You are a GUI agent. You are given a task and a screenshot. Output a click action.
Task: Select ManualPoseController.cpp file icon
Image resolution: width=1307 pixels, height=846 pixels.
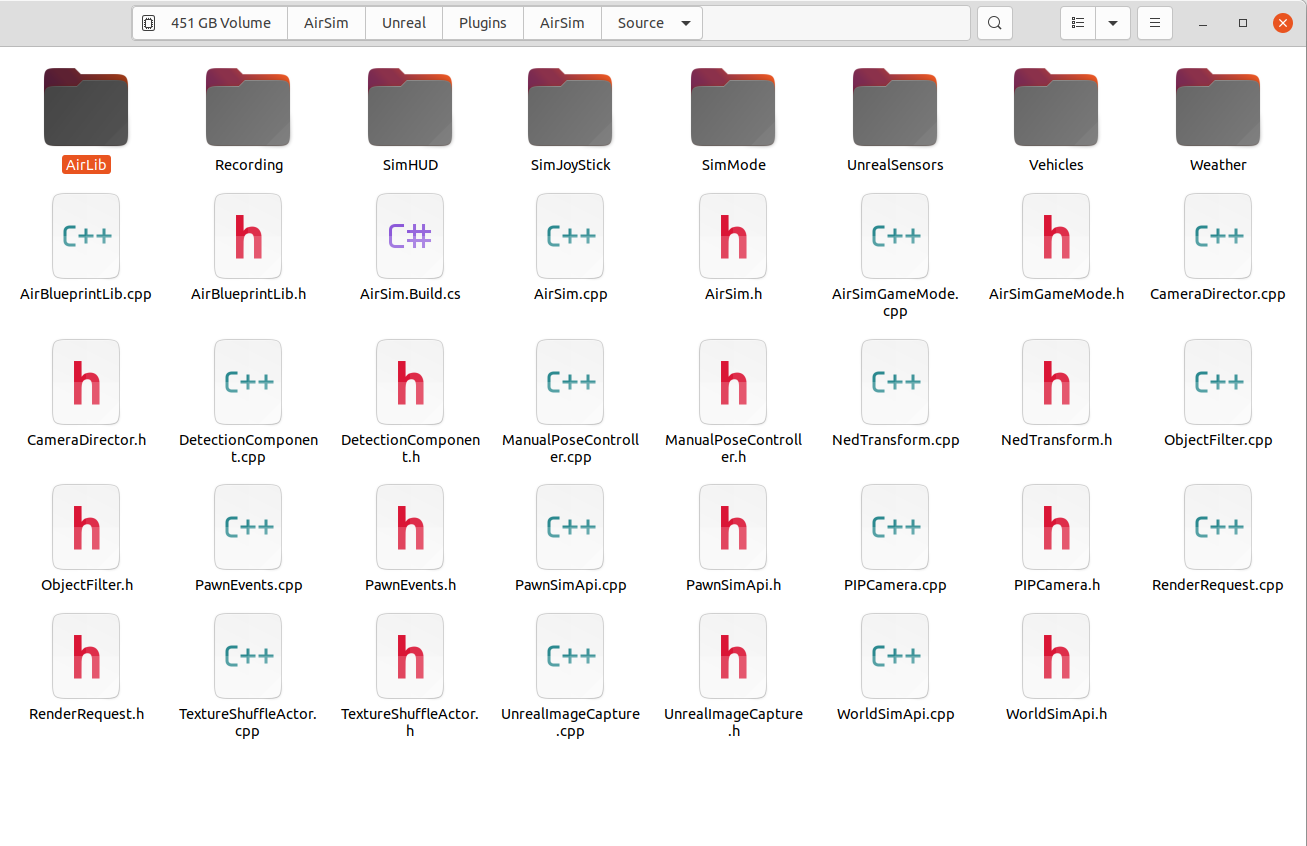[x=570, y=382]
